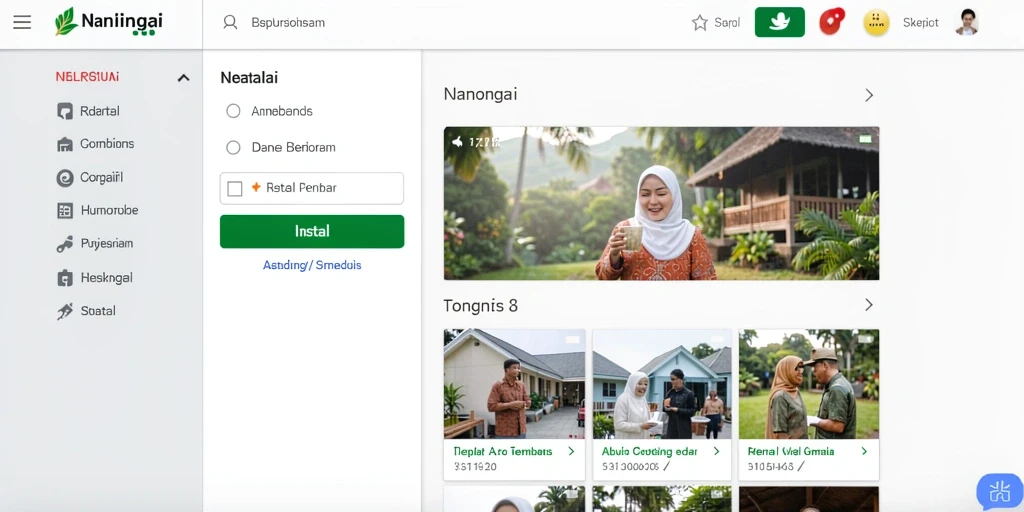The image size is (1024, 512).
Task: Click the Neatalai panel heading
Action: point(249,78)
